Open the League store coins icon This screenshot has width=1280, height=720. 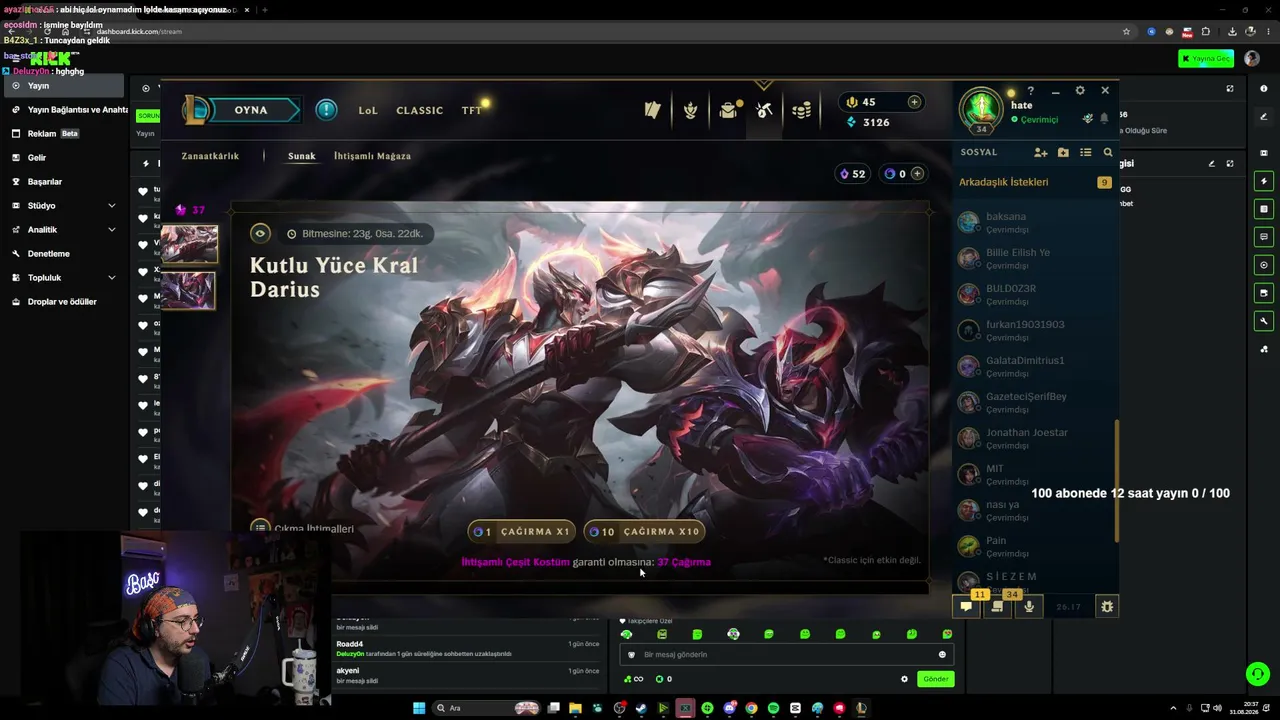pyautogui.click(x=802, y=110)
